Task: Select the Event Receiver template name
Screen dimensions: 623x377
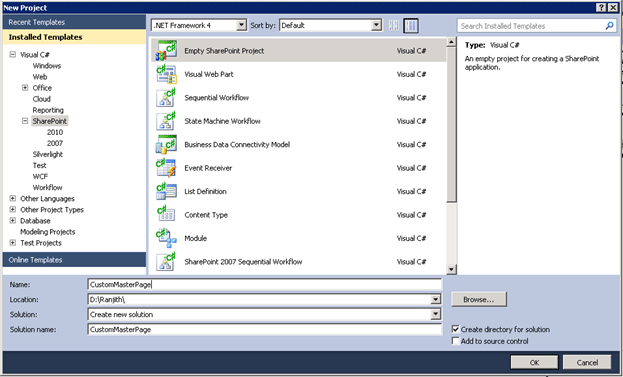Action: [x=208, y=168]
